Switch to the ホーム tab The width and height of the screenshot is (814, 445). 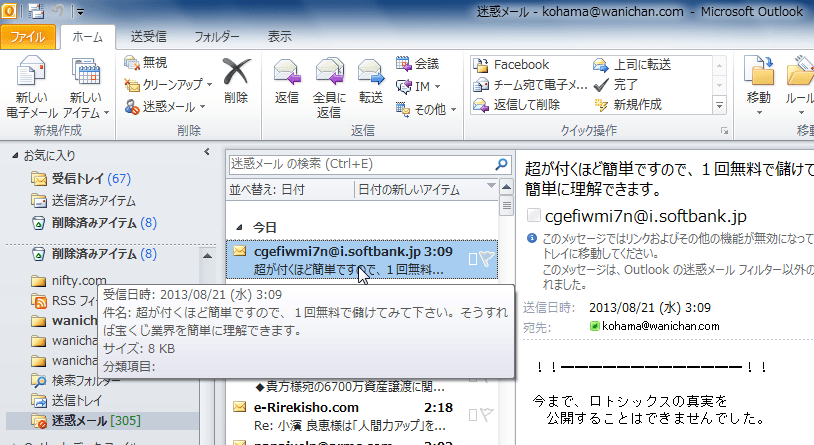tap(87, 37)
